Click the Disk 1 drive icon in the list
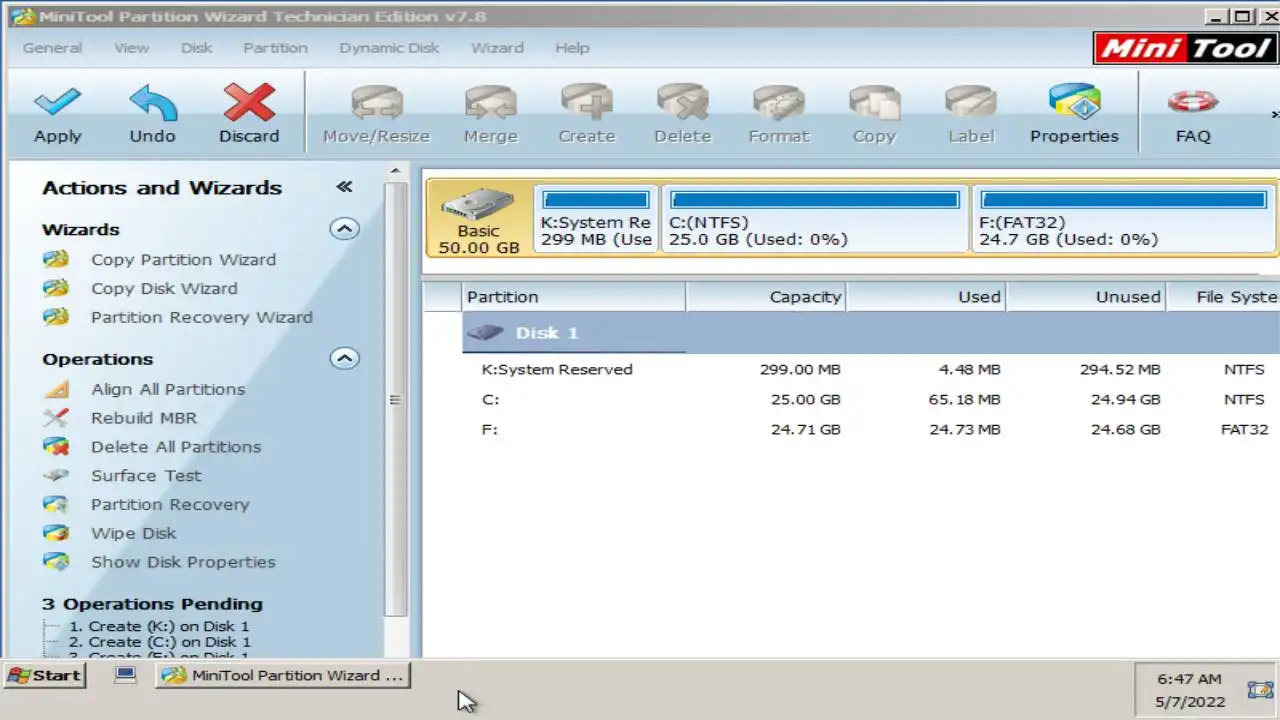Screen dimensions: 1280x720 tap(485, 333)
